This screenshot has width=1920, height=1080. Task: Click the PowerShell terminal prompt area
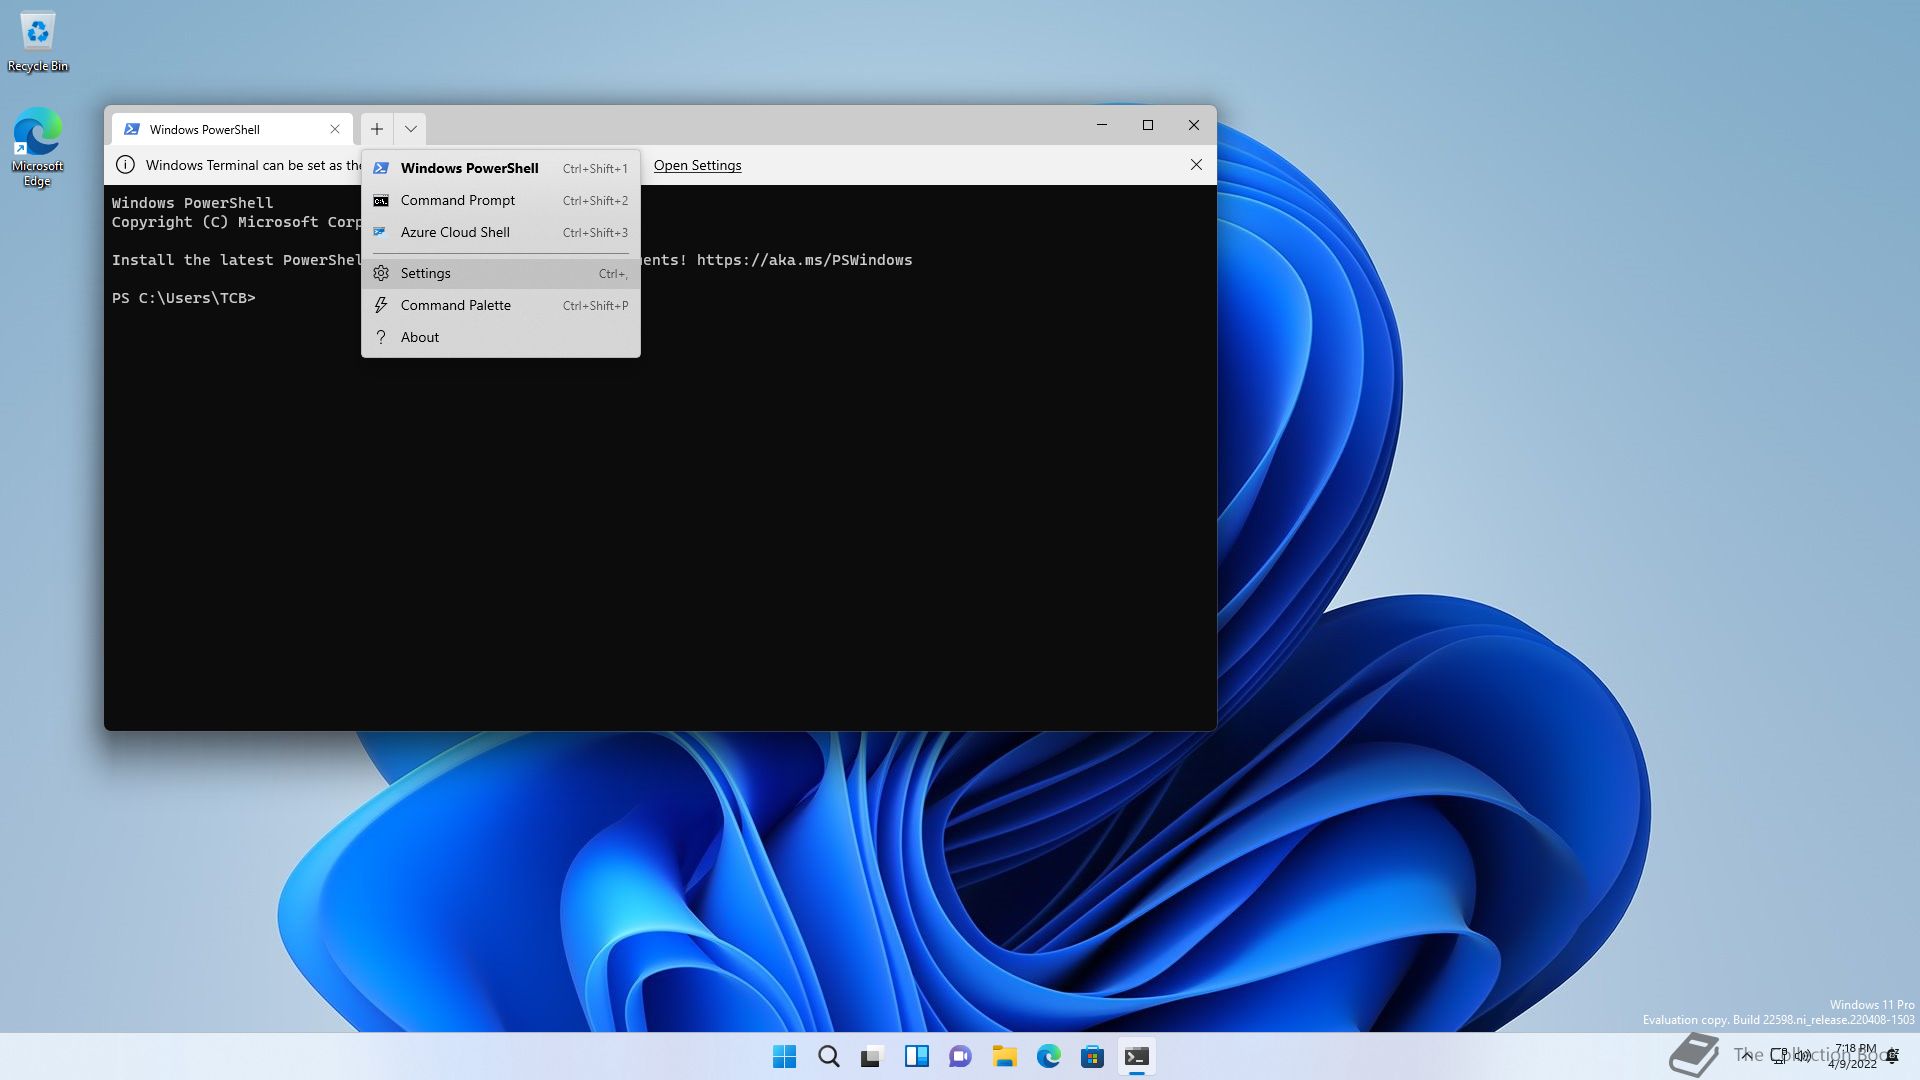point(184,298)
